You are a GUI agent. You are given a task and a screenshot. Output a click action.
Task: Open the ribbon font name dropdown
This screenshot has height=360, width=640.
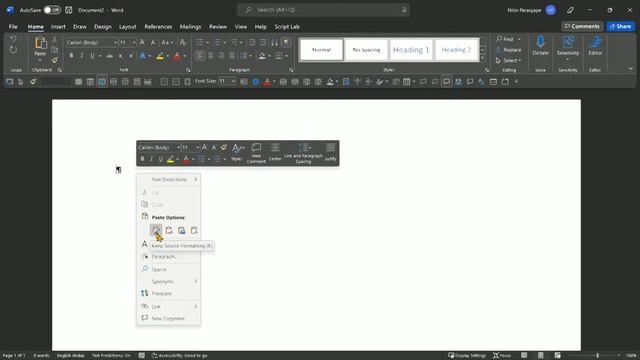coord(116,42)
